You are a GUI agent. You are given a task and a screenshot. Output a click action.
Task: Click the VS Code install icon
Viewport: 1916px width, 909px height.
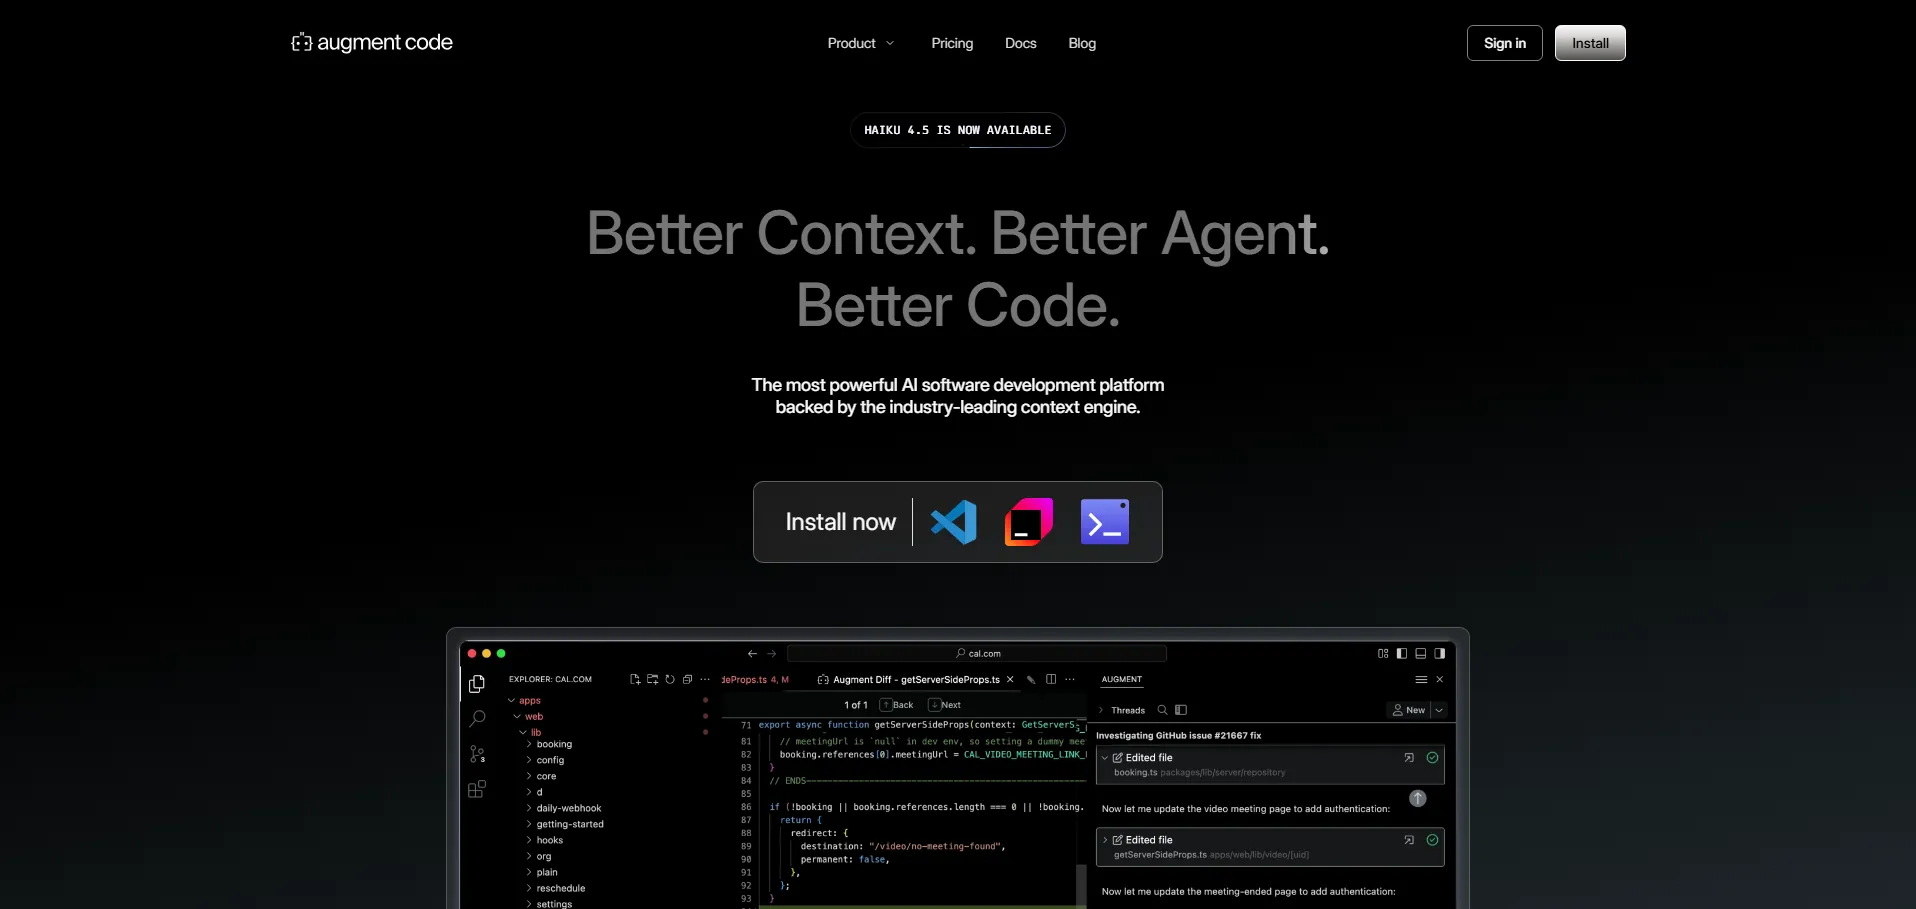(x=954, y=522)
